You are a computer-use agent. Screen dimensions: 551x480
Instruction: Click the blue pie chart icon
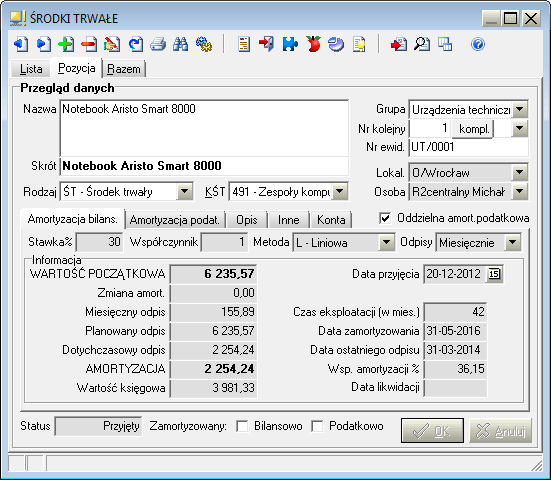click(x=336, y=45)
